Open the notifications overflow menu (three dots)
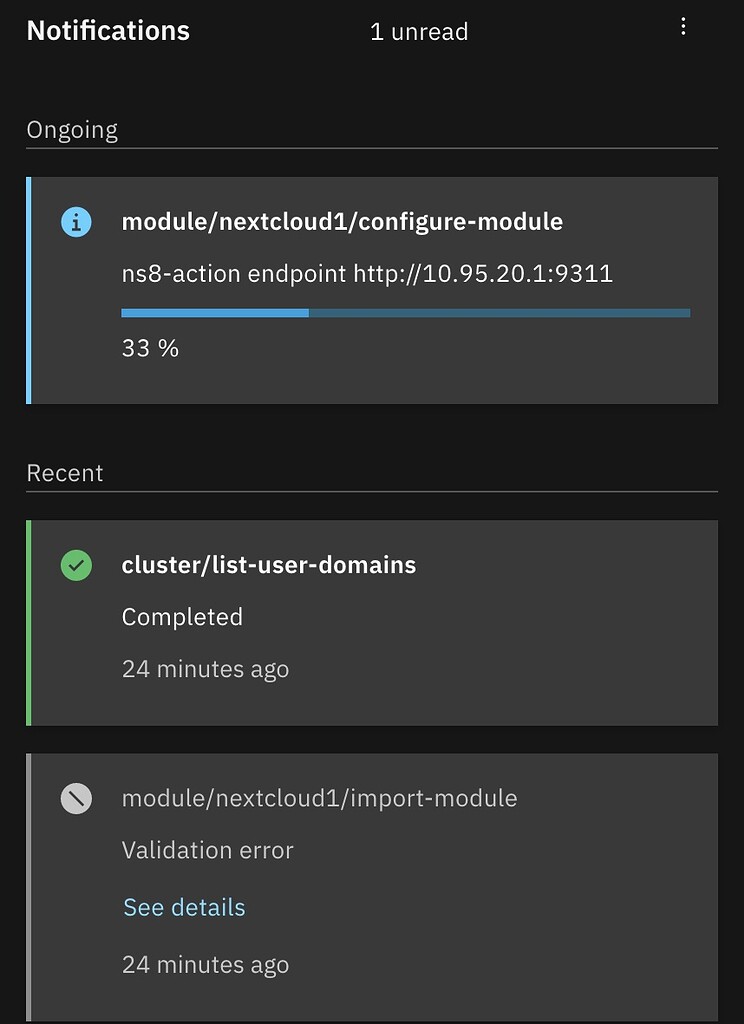 [x=683, y=27]
